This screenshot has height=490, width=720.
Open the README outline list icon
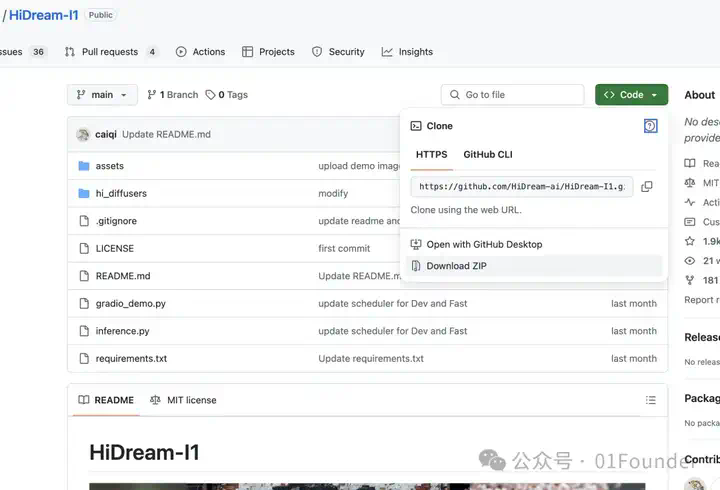[651, 400]
